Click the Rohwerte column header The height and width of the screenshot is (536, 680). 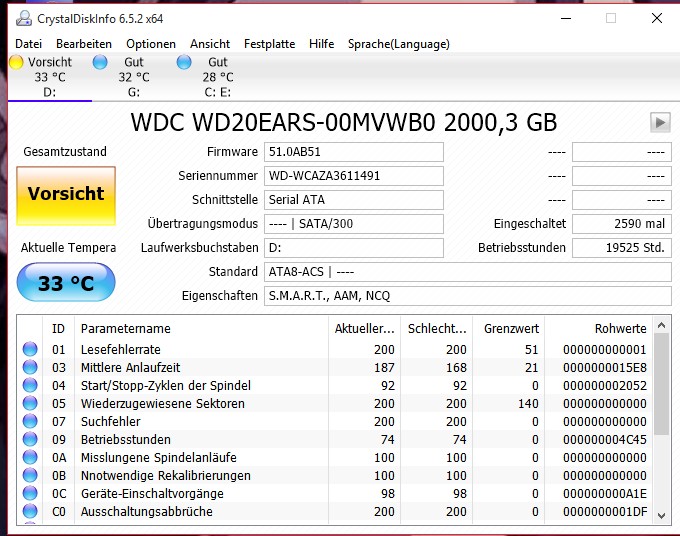599,328
